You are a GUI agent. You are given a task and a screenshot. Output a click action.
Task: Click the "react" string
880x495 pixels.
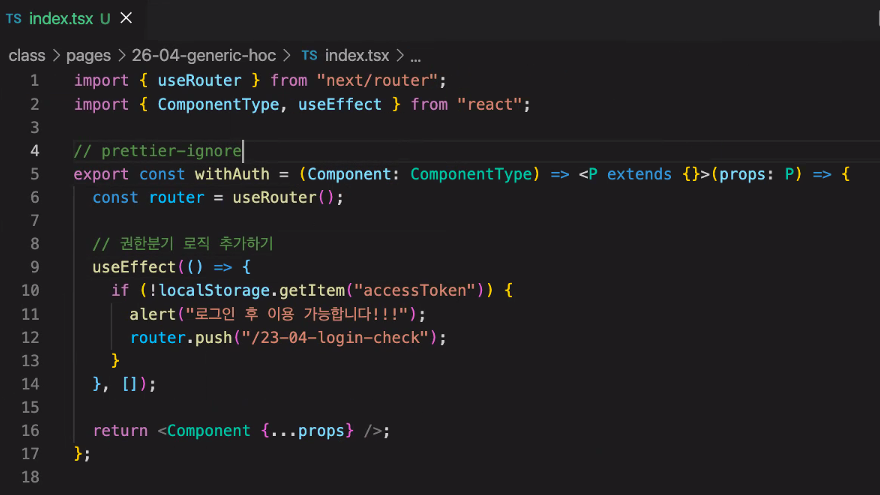(x=490, y=104)
